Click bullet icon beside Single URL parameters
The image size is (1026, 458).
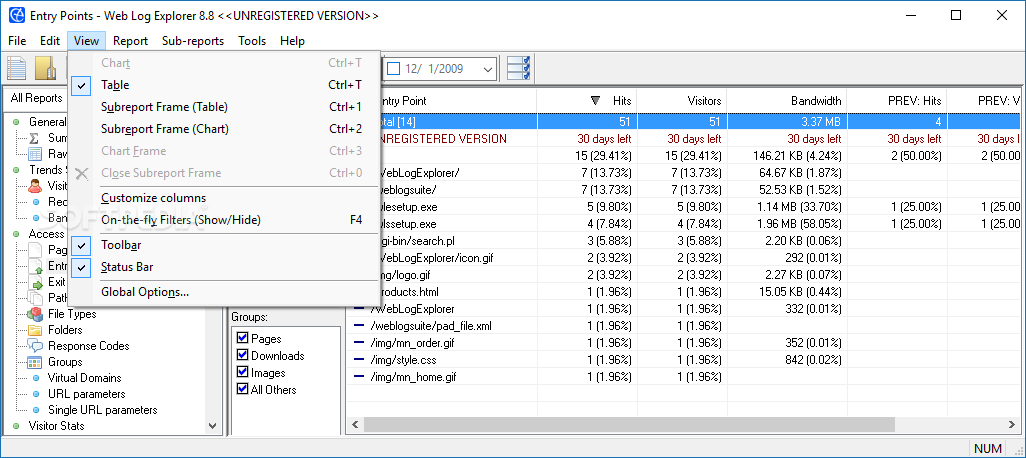click(x=36, y=410)
